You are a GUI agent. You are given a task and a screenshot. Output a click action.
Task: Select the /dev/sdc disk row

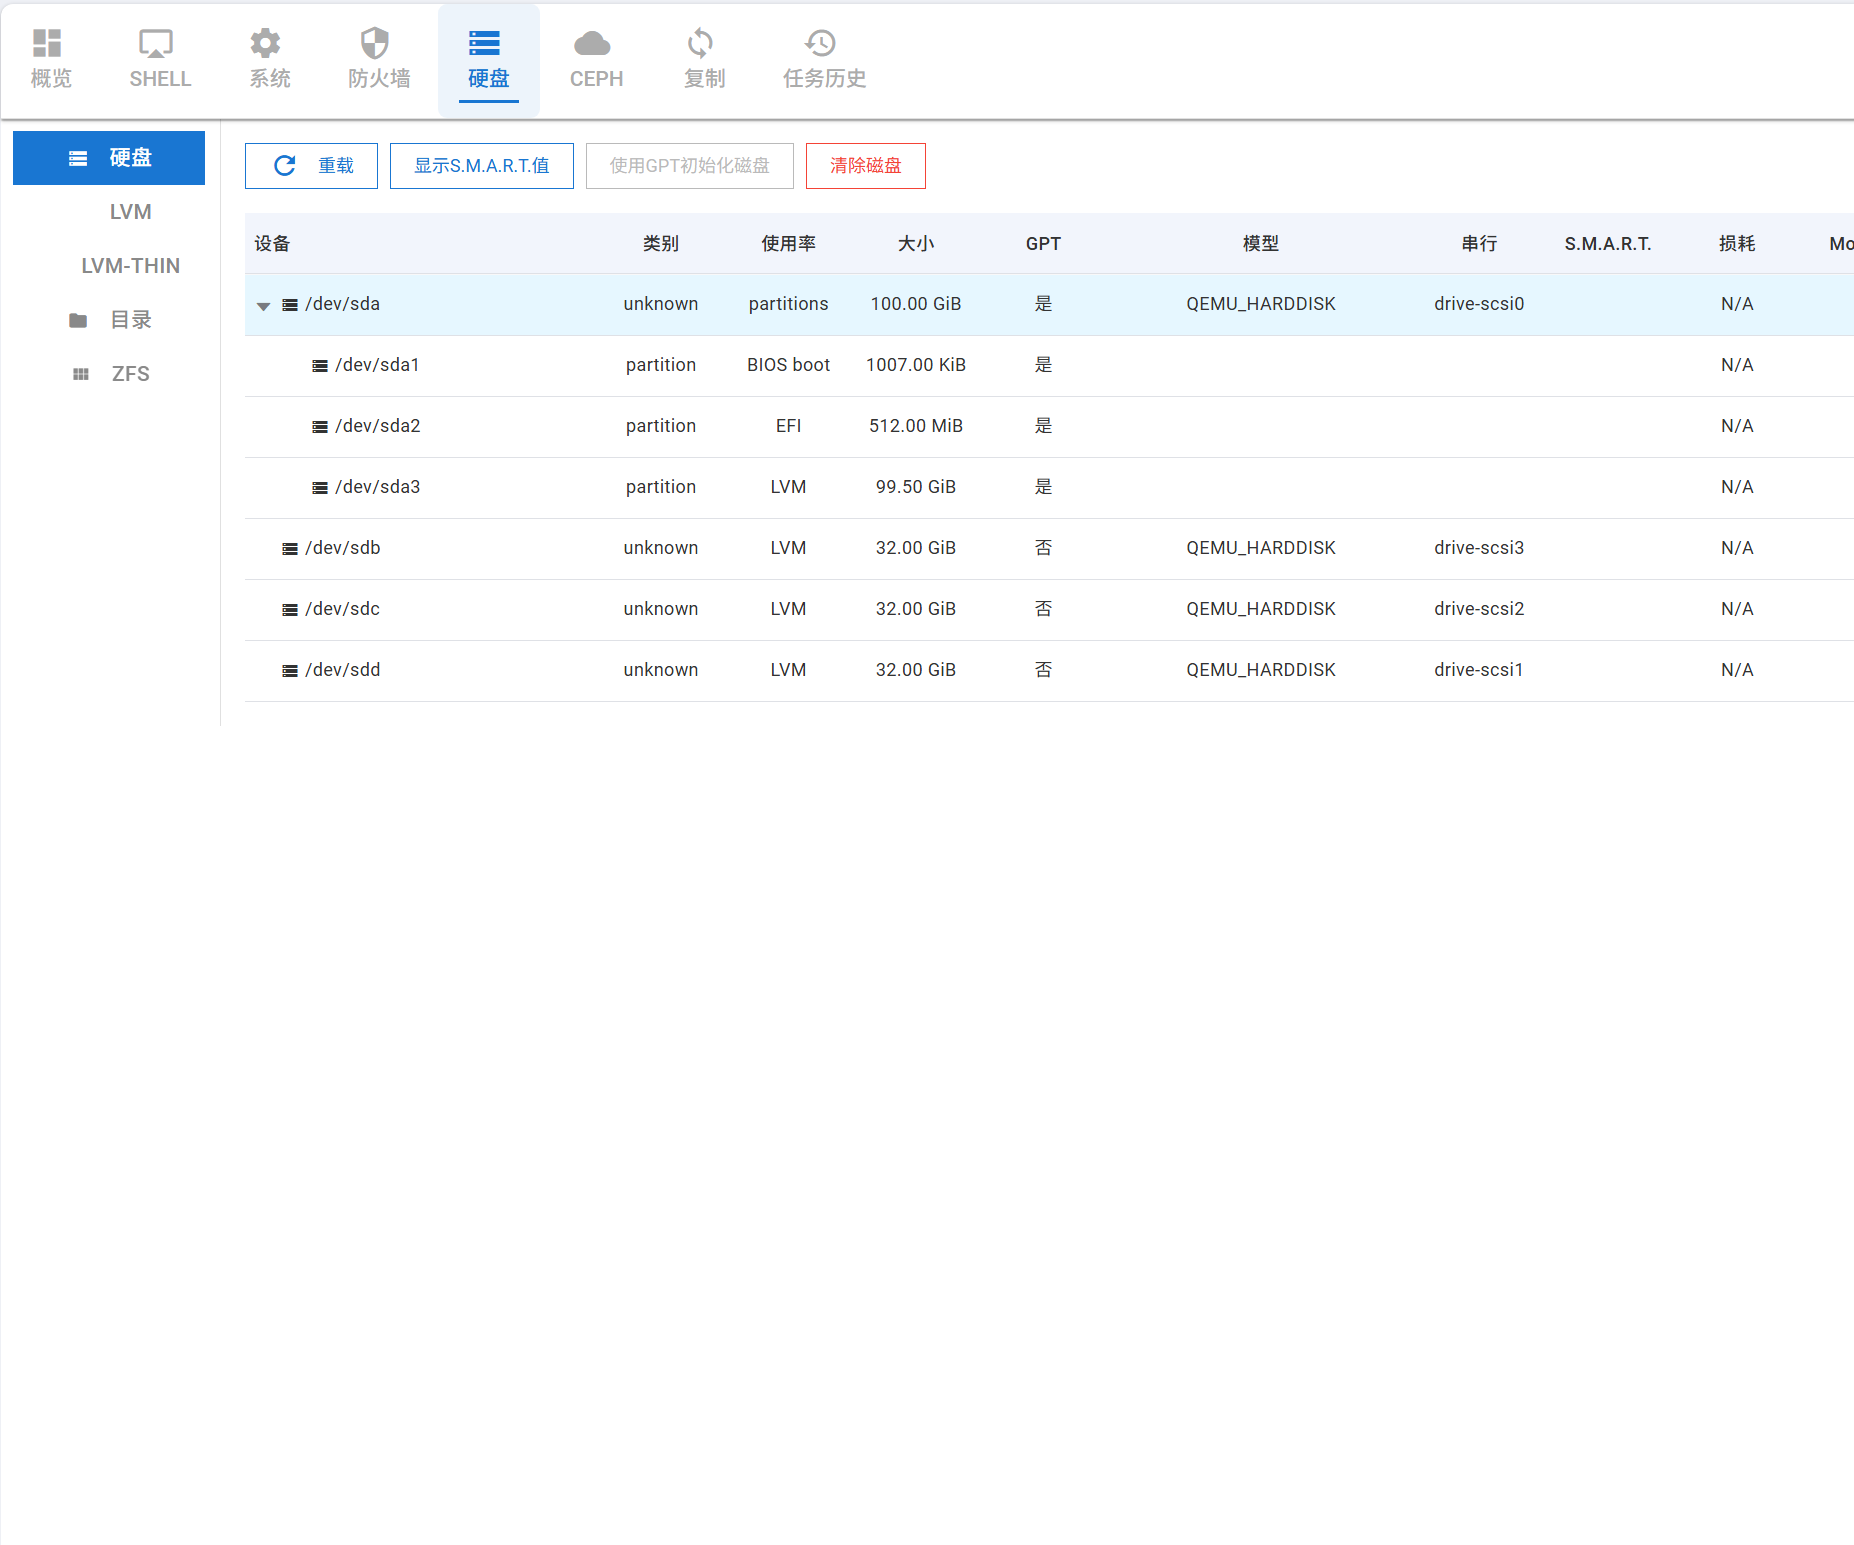click(1049, 610)
